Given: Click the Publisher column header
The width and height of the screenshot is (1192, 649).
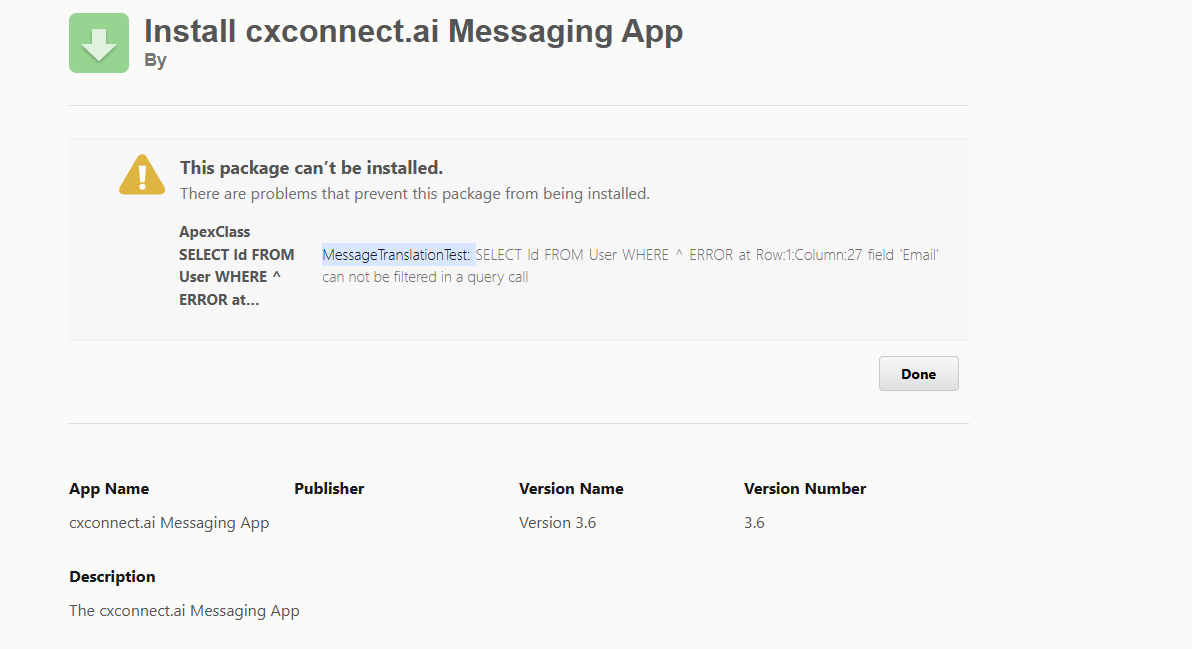Looking at the screenshot, I should click(x=329, y=489).
